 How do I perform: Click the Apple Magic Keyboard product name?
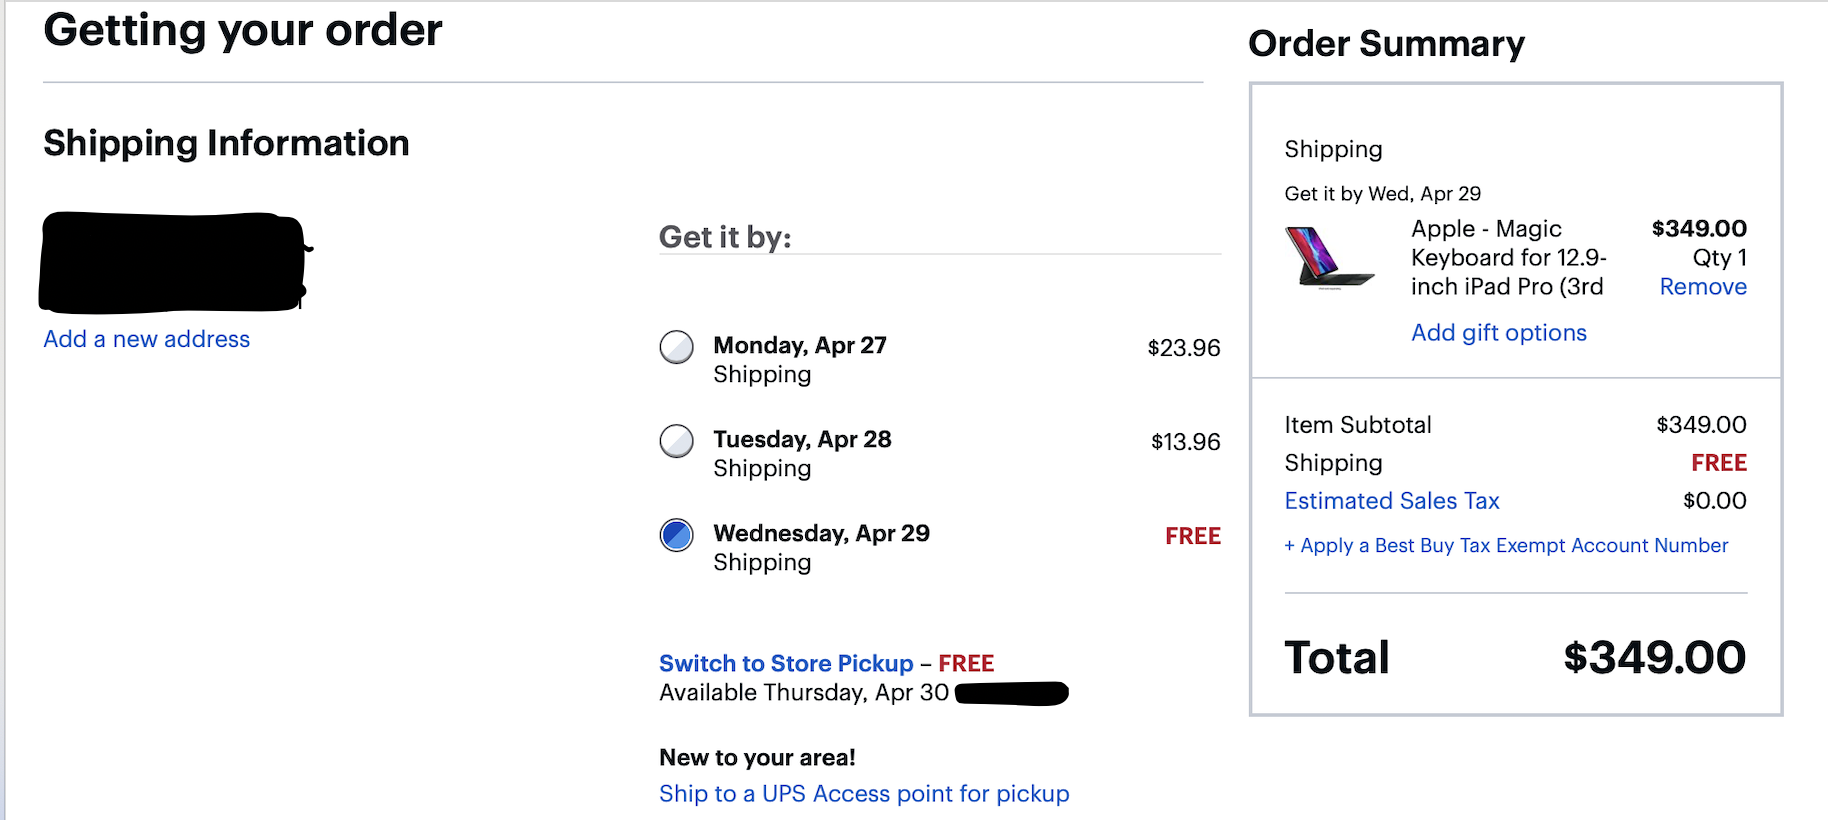1508,258
